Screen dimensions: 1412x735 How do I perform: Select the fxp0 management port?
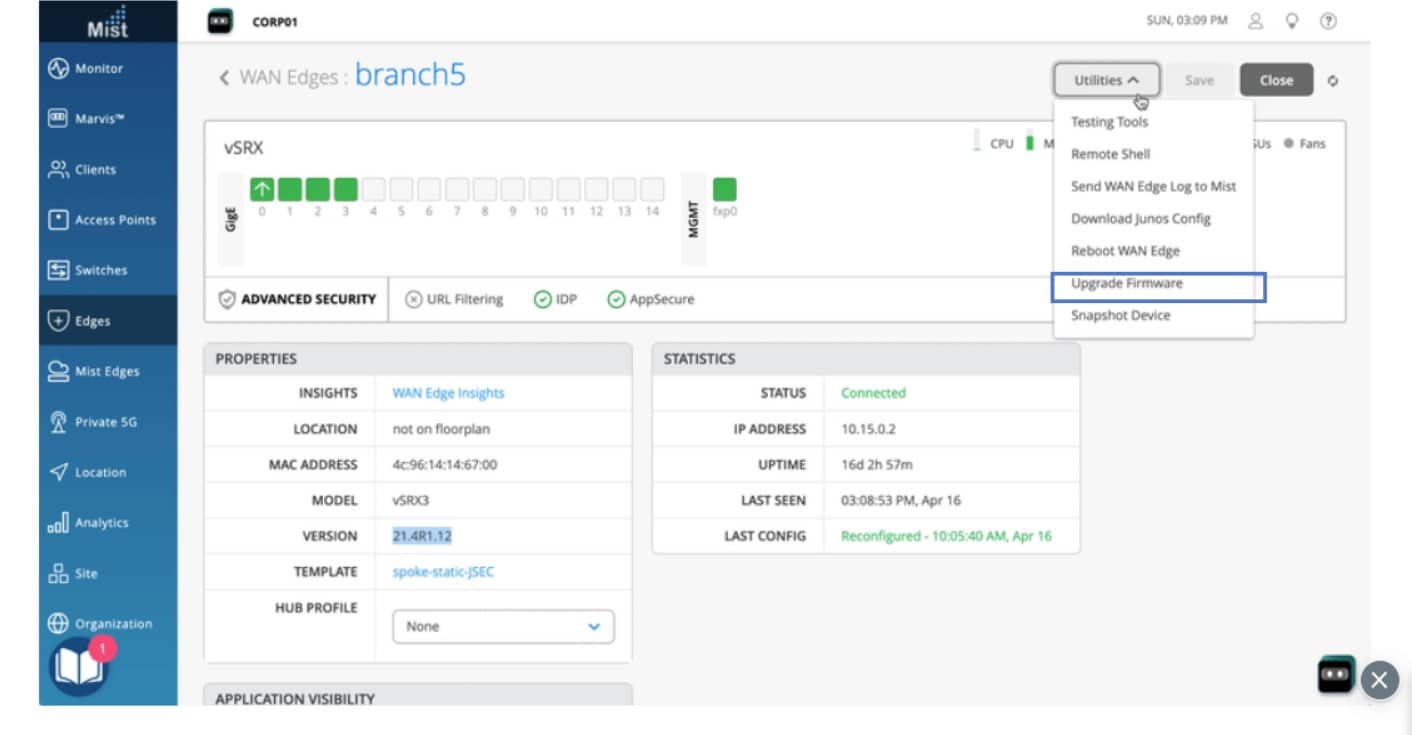click(x=725, y=189)
